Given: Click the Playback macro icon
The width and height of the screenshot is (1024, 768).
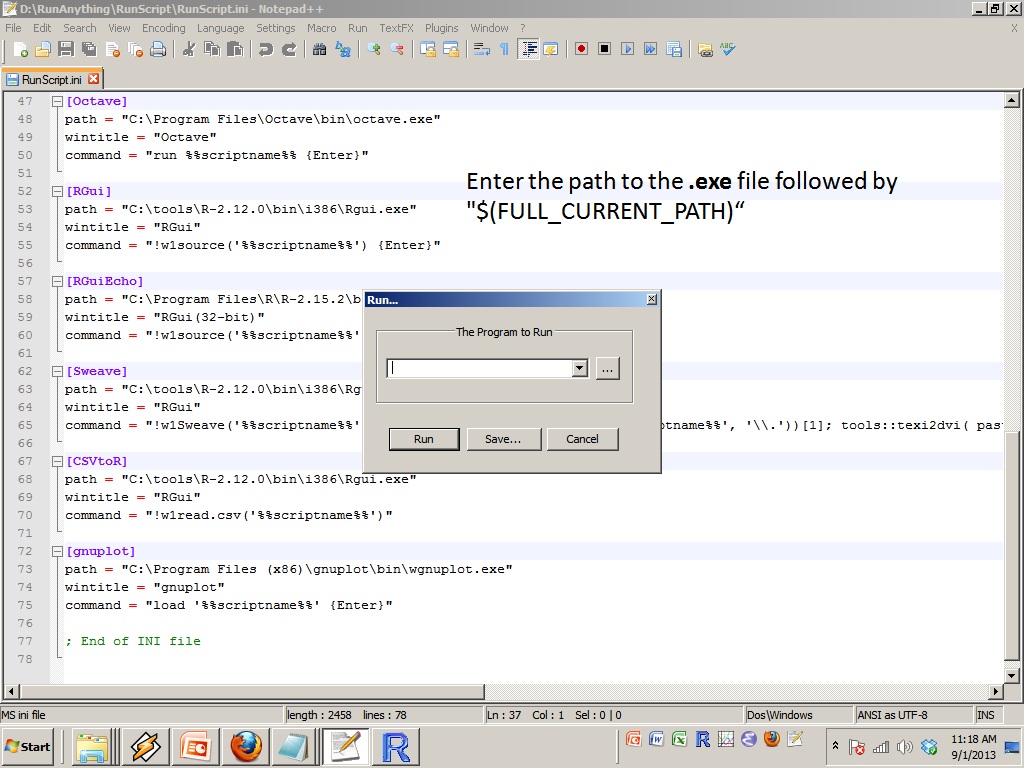Looking at the screenshot, I should (628, 50).
